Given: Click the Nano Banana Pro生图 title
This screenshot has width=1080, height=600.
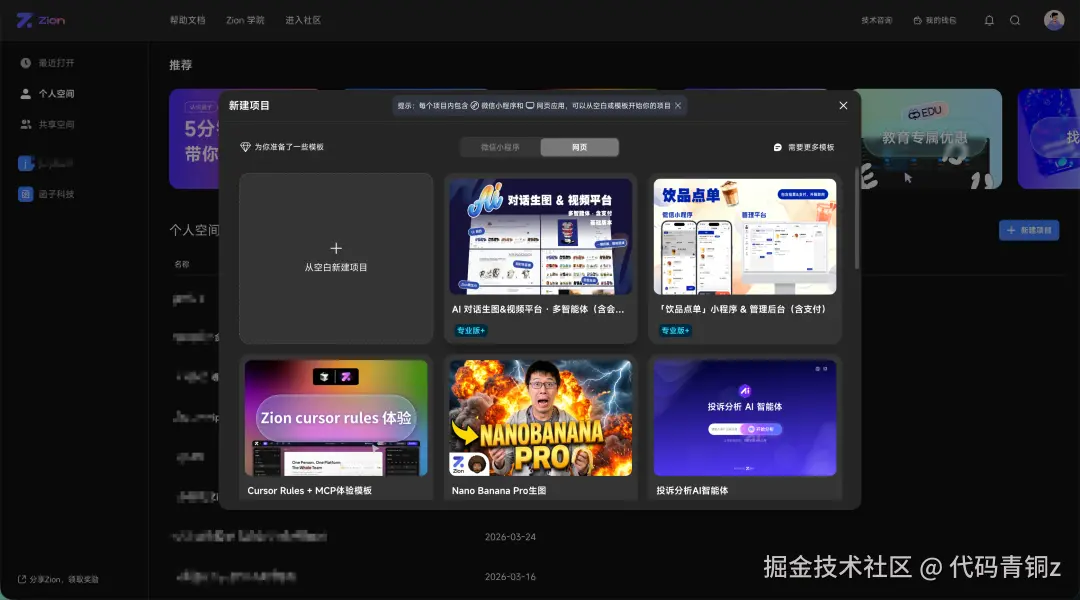Looking at the screenshot, I should pyautogui.click(x=499, y=490).
